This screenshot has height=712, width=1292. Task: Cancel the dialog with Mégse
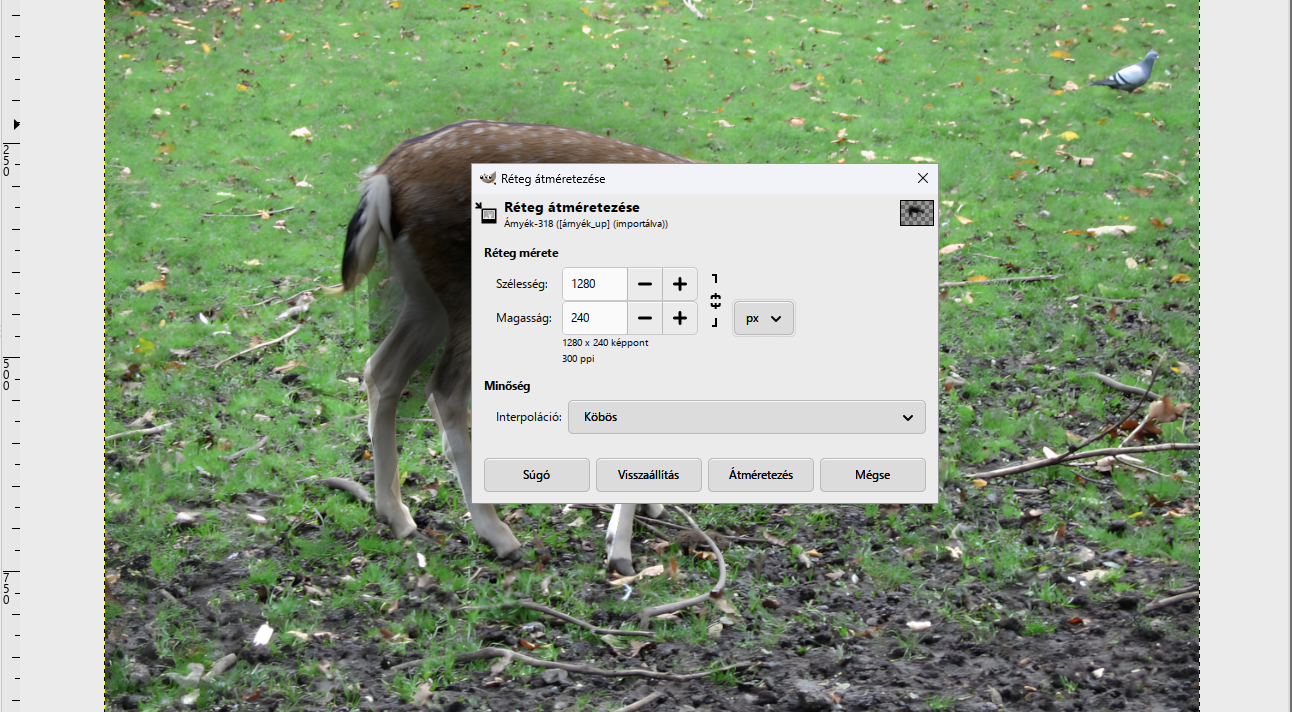[873, 475]
